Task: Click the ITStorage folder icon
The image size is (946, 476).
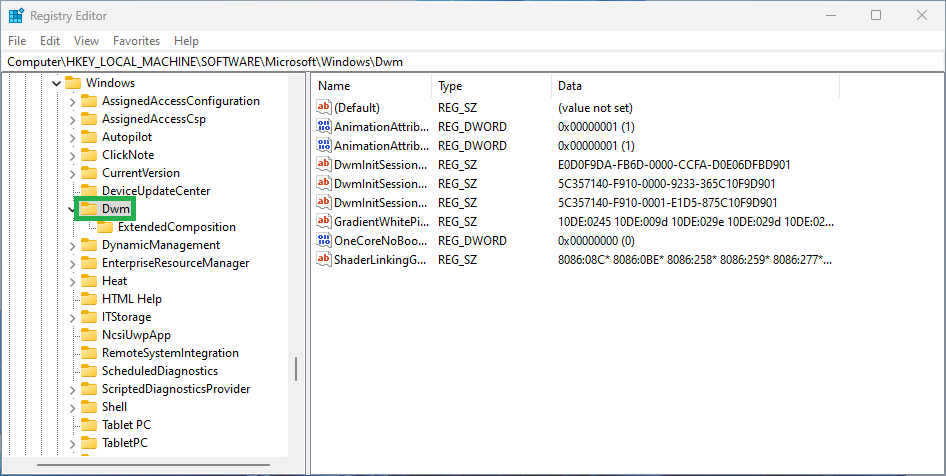Action: (89, 317)
